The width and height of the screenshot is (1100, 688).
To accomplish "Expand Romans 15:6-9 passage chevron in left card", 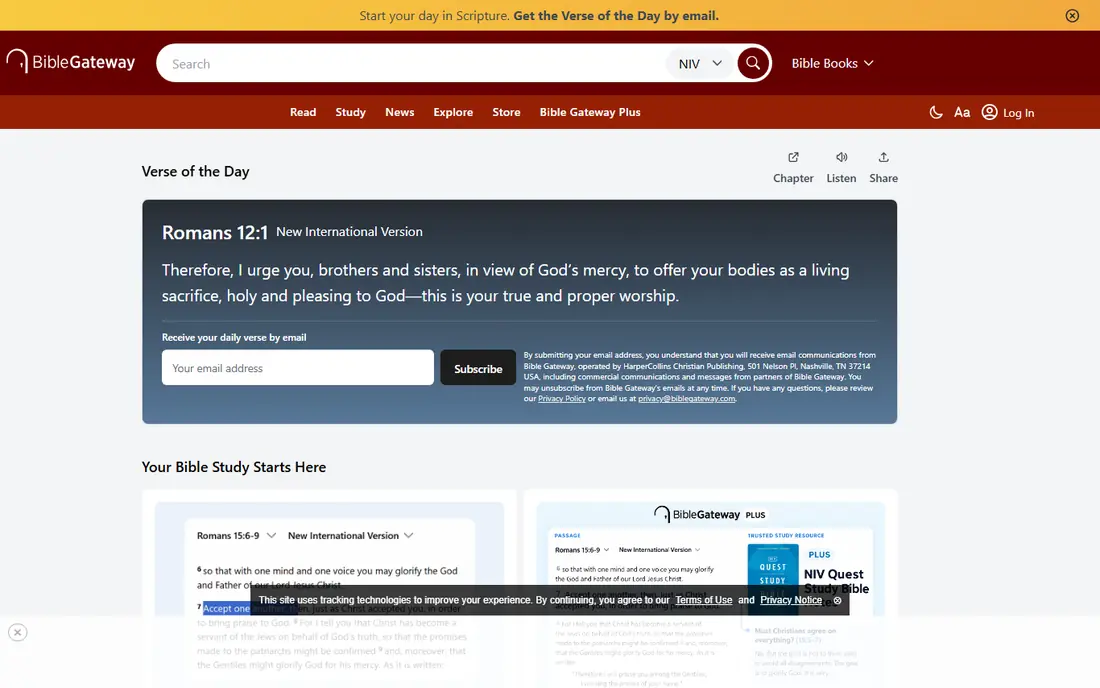I will point(271,536).
